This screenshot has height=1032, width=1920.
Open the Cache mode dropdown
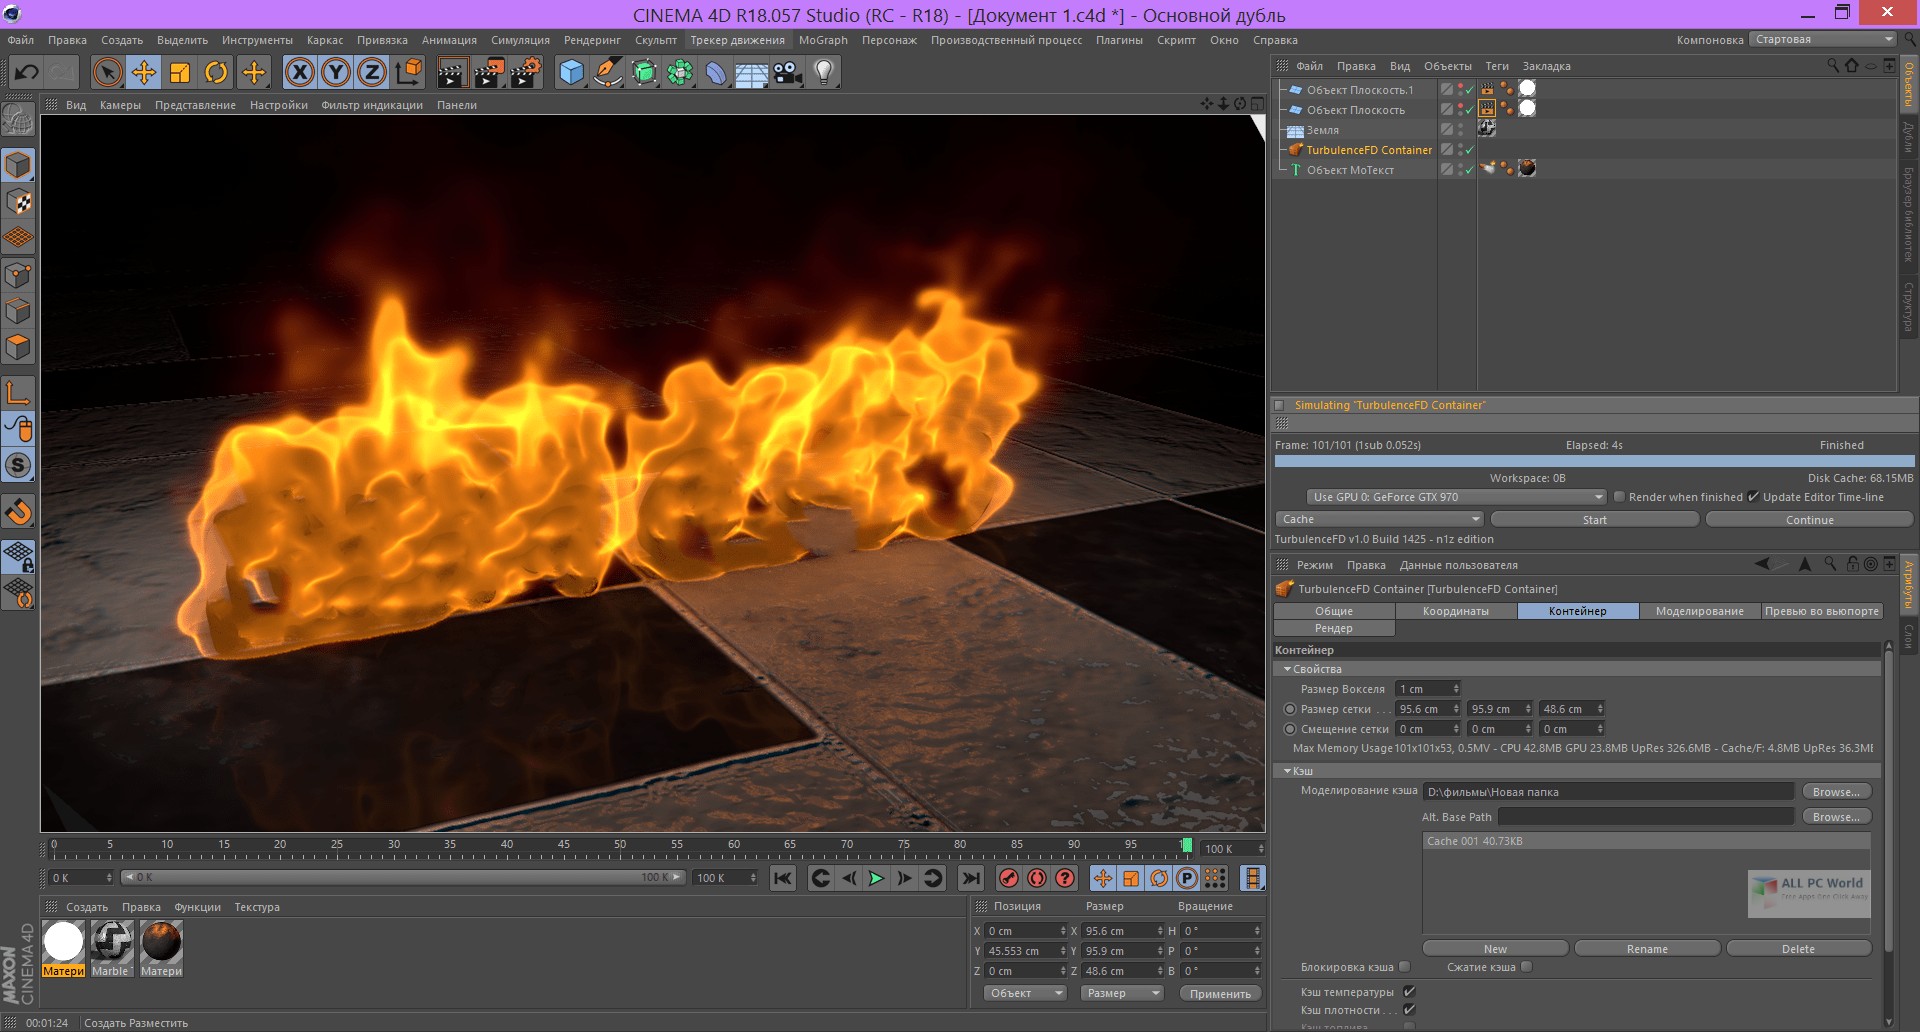[1378, 519]
